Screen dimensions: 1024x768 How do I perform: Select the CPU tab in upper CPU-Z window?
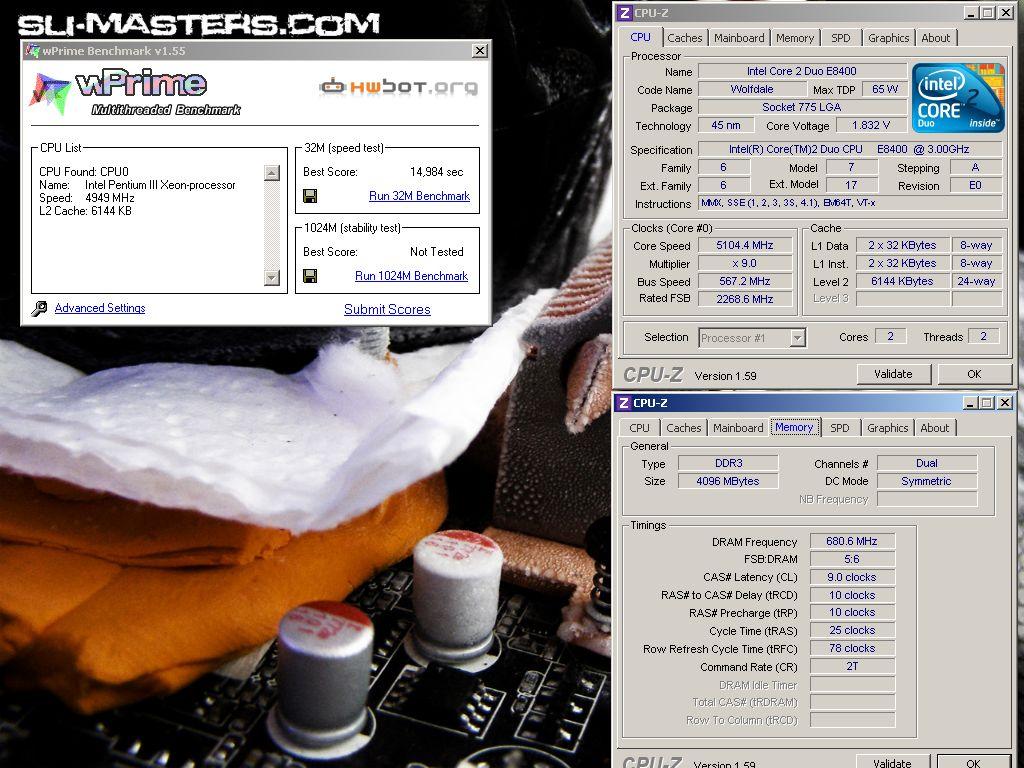tap(640, 37)
